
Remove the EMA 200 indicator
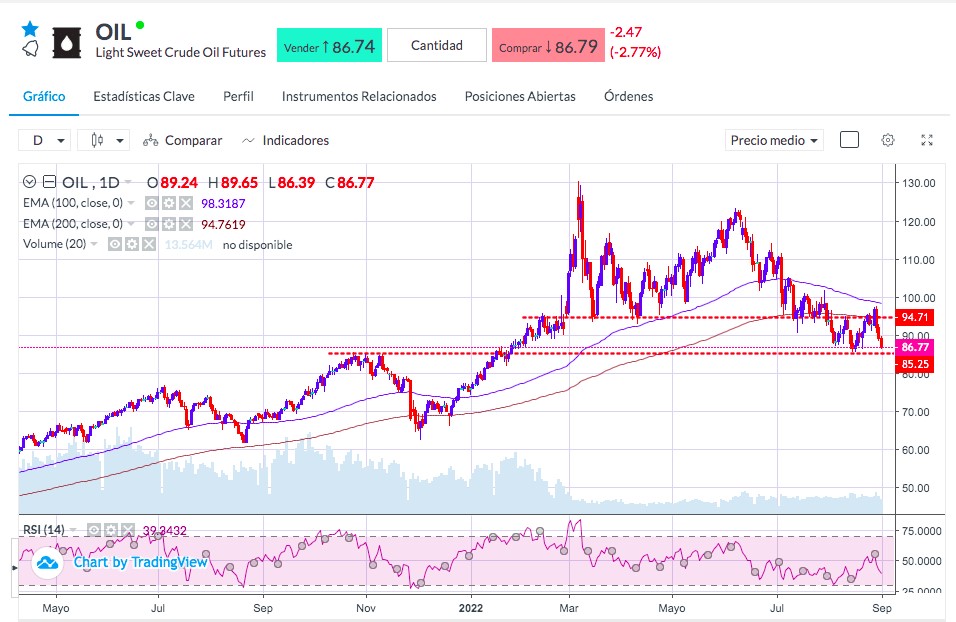[x=186, y=224]
